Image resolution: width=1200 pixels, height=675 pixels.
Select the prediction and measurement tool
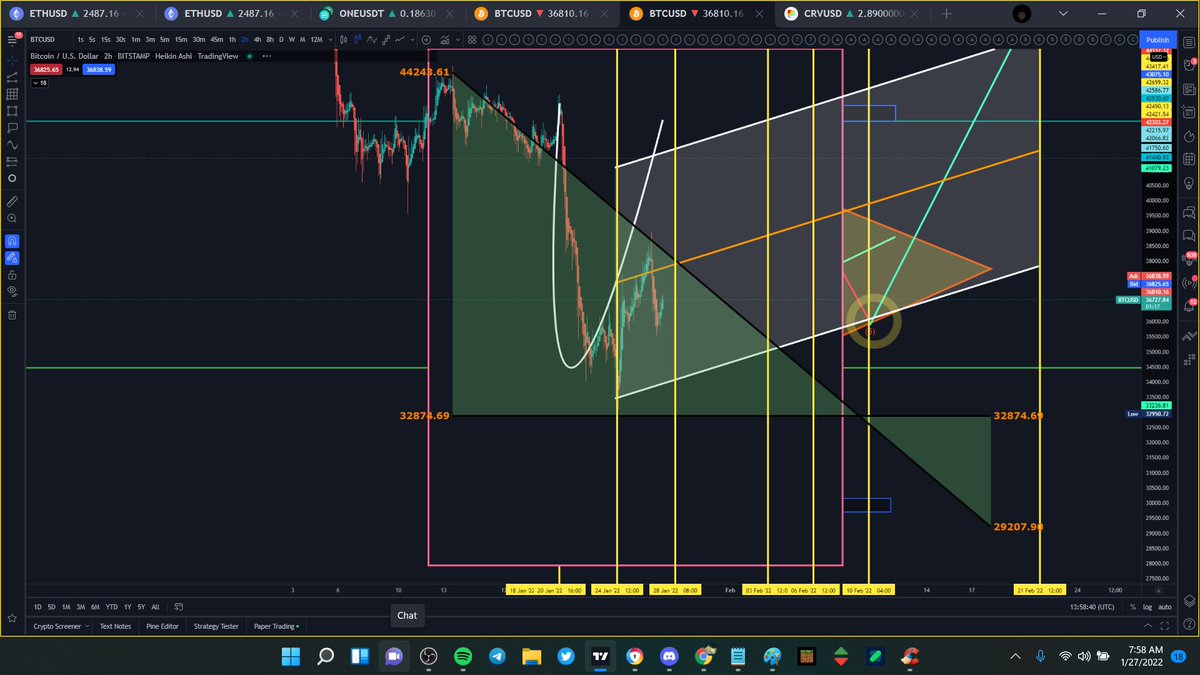[12, 161]
